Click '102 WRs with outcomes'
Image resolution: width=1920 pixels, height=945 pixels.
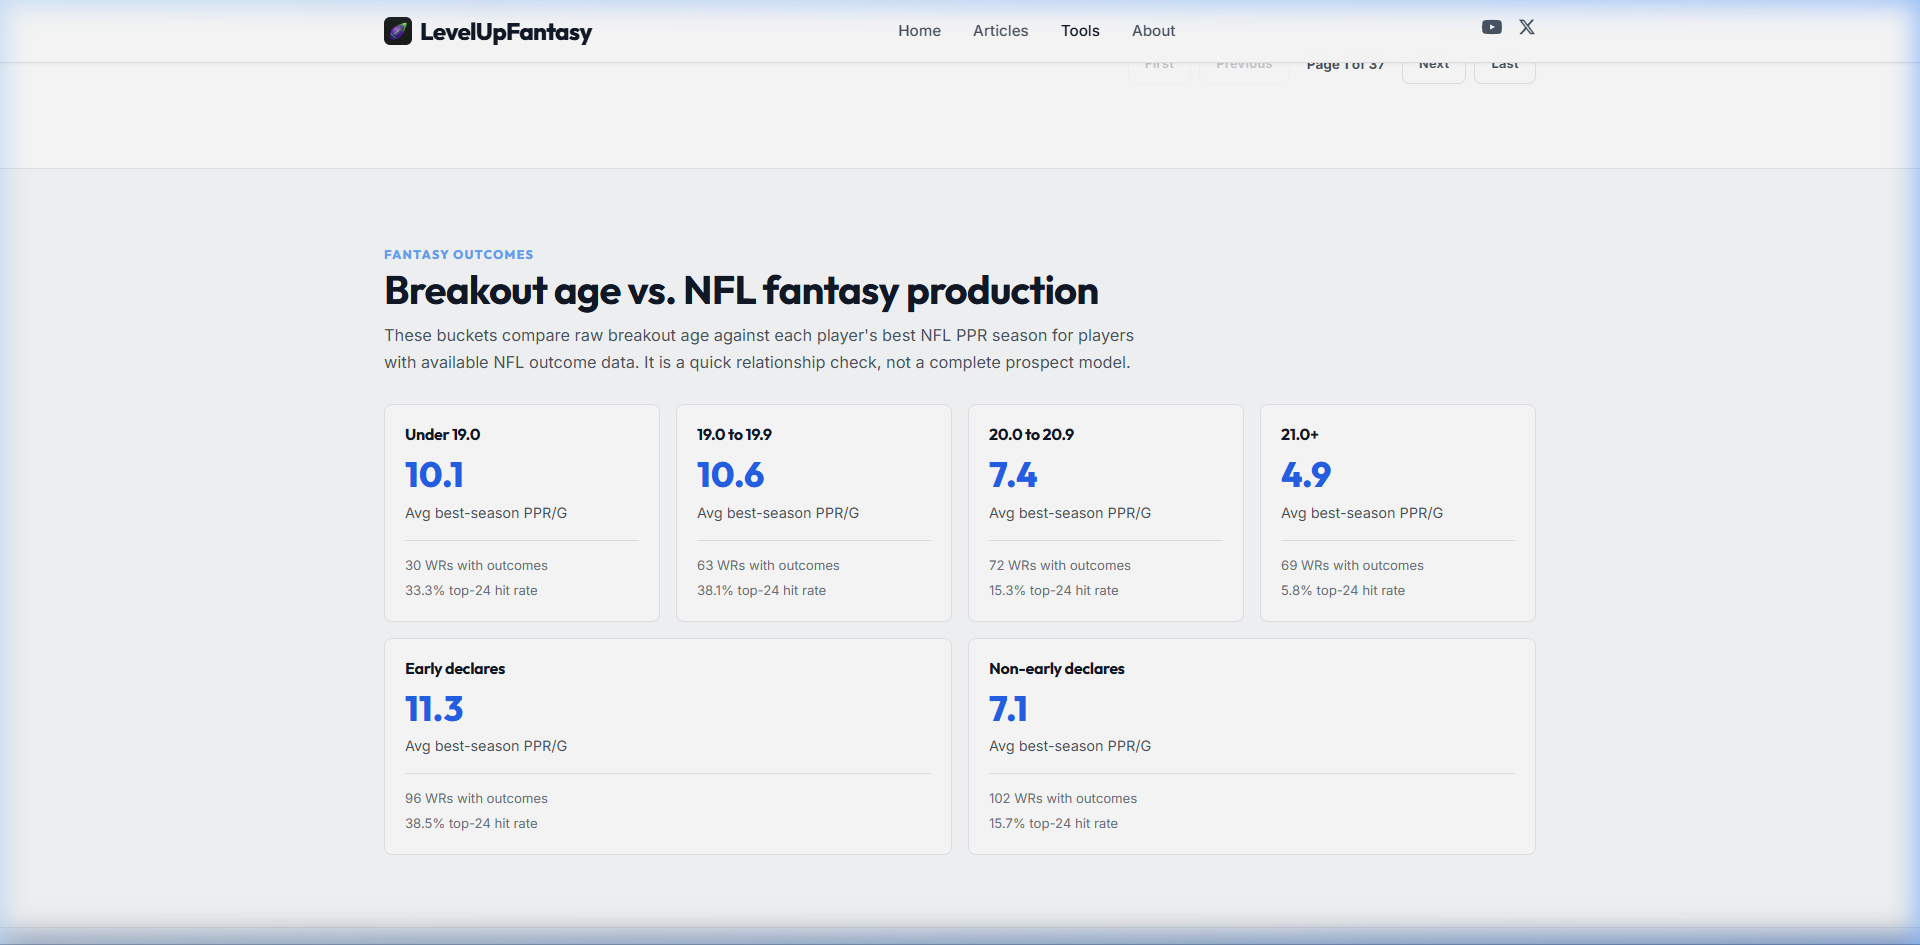click(x=1063, y=799)
